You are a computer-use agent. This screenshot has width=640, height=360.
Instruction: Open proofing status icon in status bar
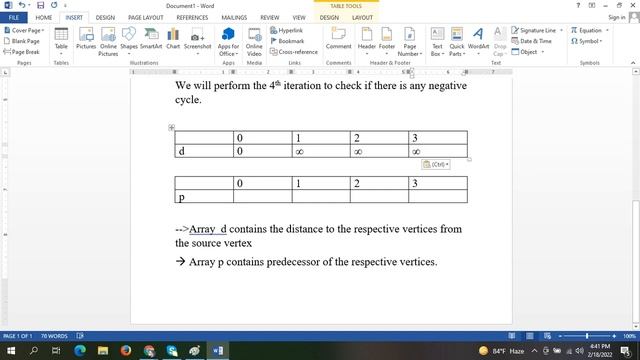pyautogui.click(x=80, y=336)
